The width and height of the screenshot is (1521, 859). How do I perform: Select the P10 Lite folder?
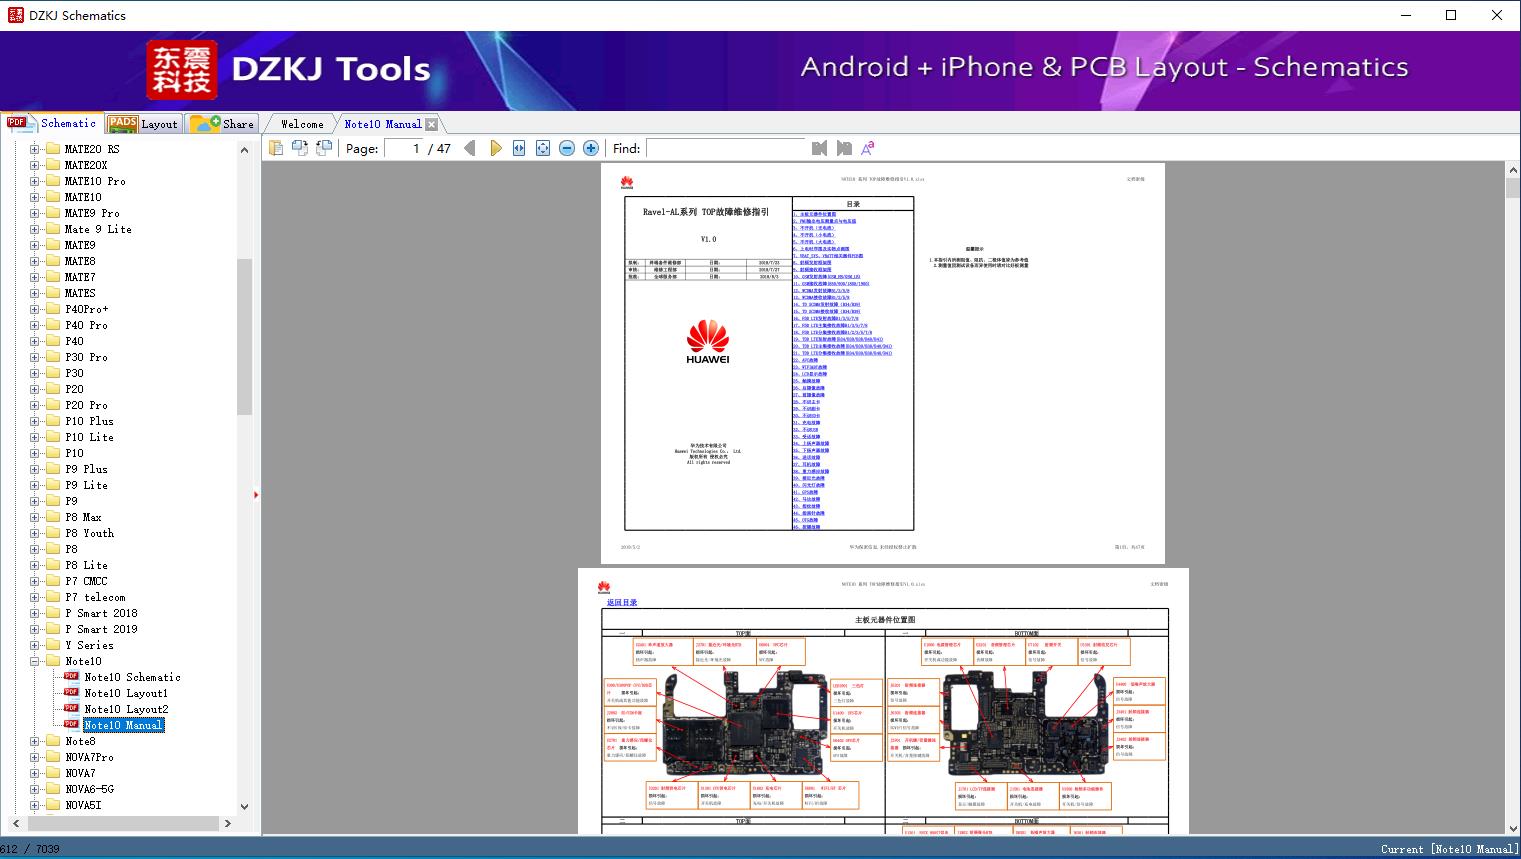89,437
